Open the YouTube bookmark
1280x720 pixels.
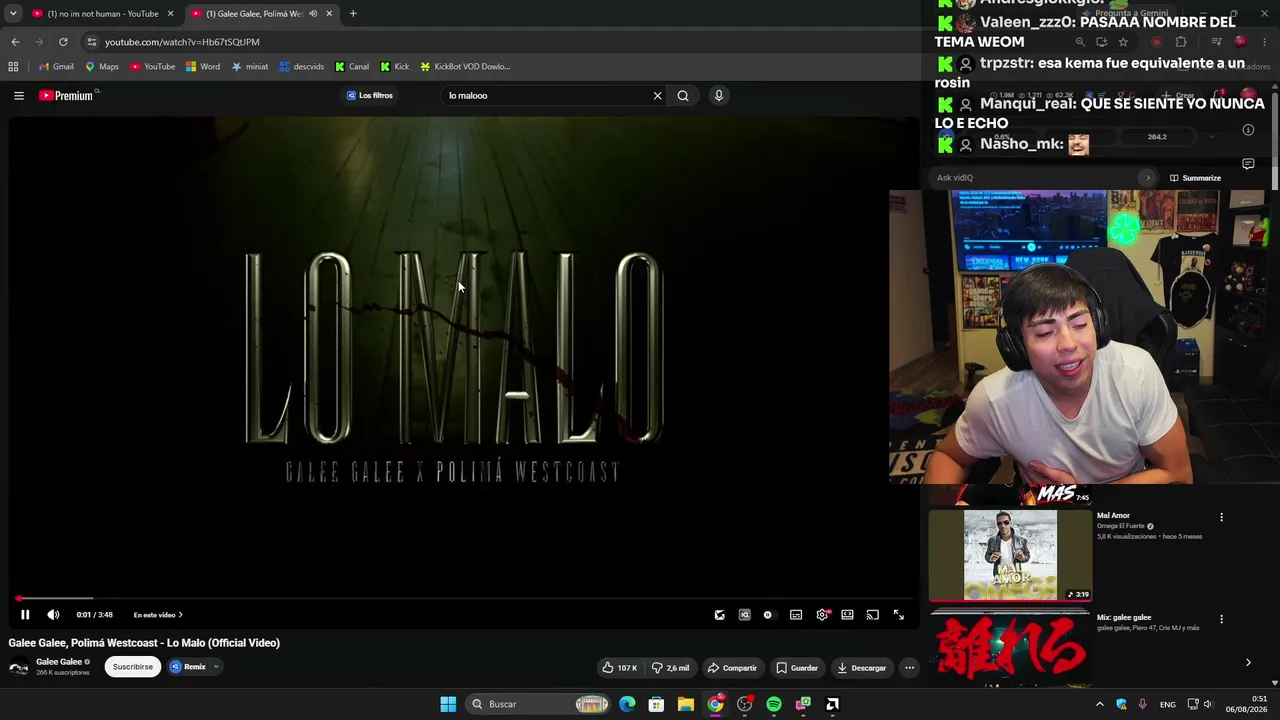pos(152,67)
